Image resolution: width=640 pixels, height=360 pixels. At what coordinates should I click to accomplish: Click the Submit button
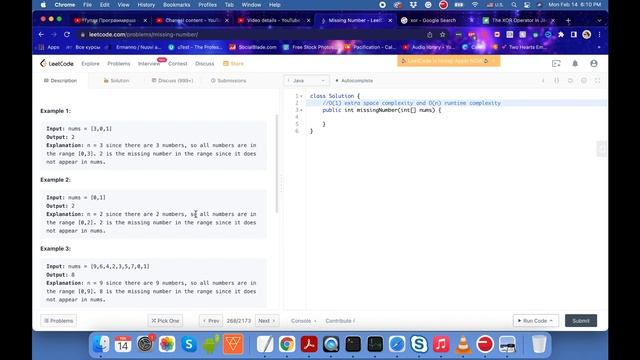coord(581,321)
